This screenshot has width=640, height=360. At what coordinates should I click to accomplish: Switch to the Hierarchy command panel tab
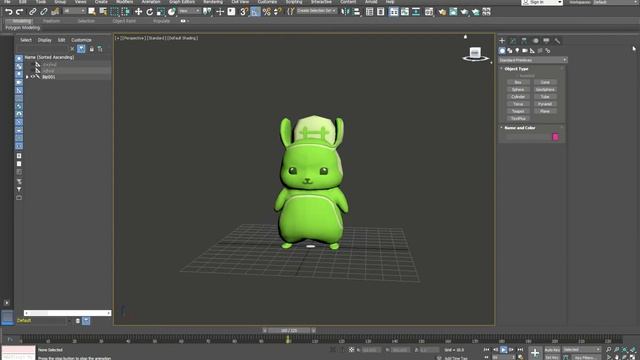[x=524, y=41]
